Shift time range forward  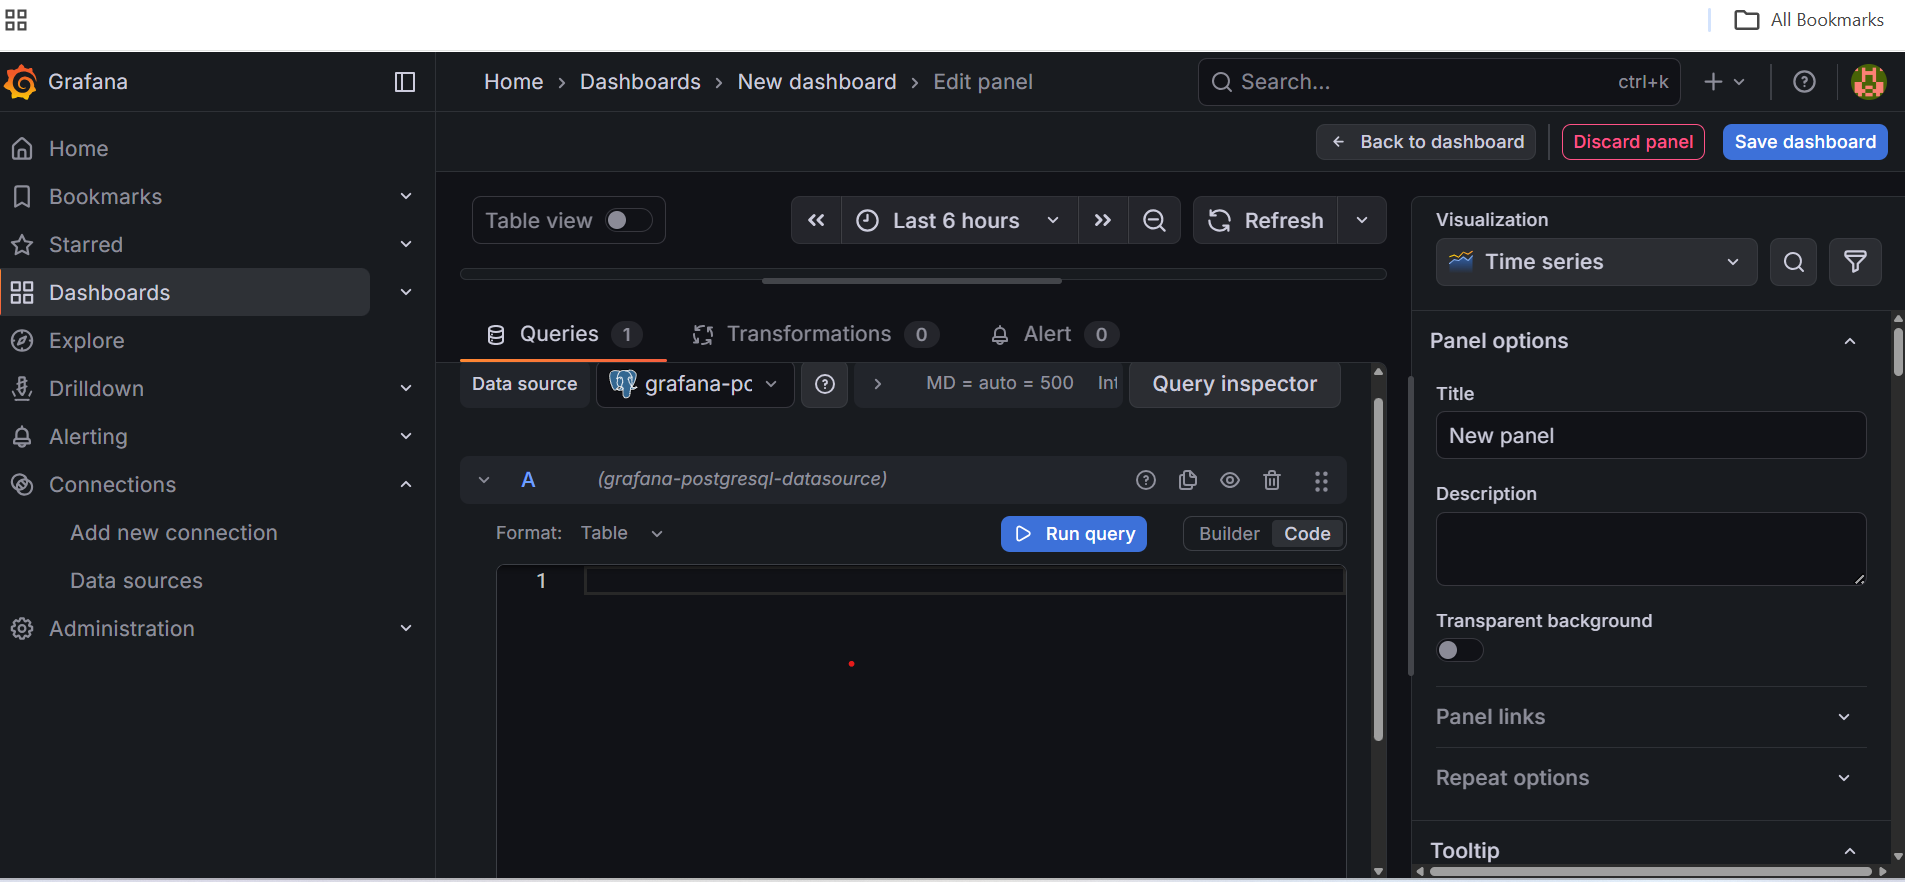[1102, 220]
